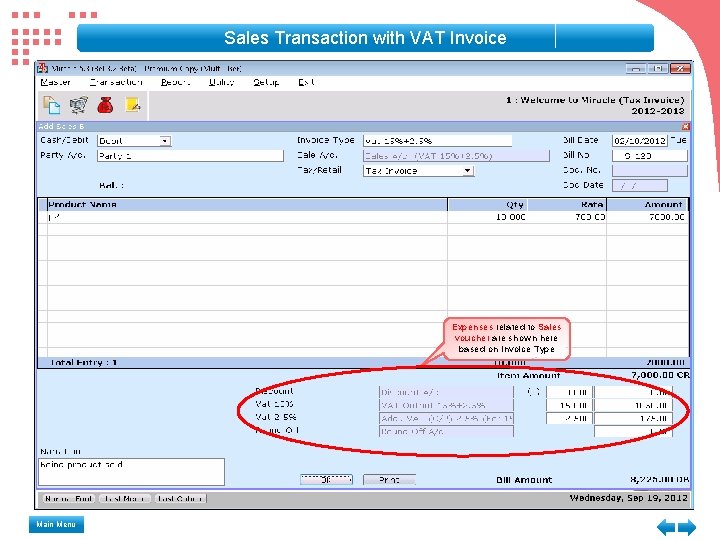Viewport: 720px width, 540px height.
Task: Click the status bar date text
Action: [629, 498]
